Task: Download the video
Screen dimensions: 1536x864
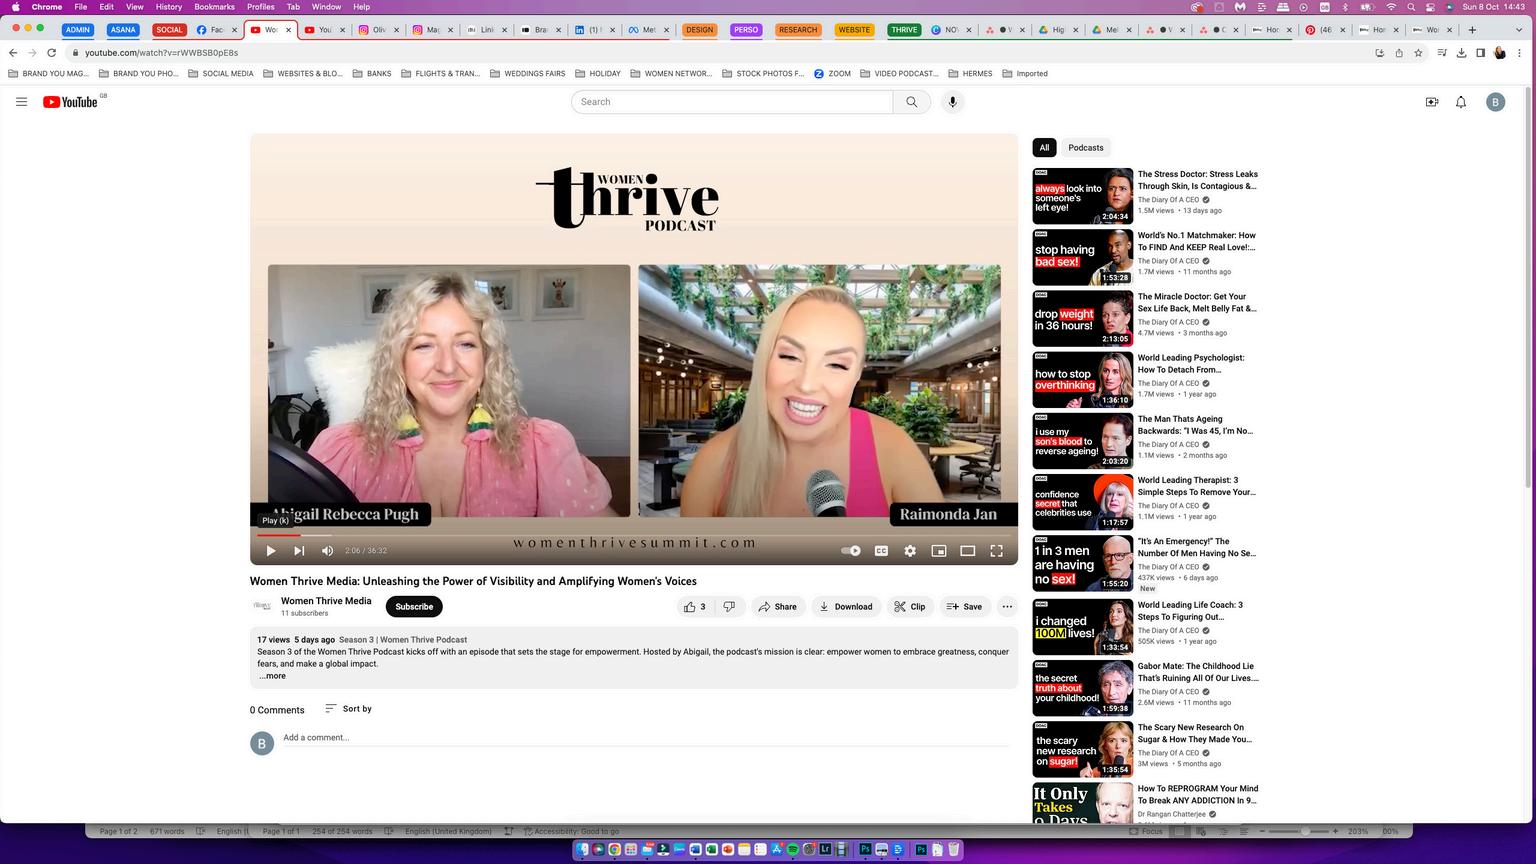Action: click(845, 607)
